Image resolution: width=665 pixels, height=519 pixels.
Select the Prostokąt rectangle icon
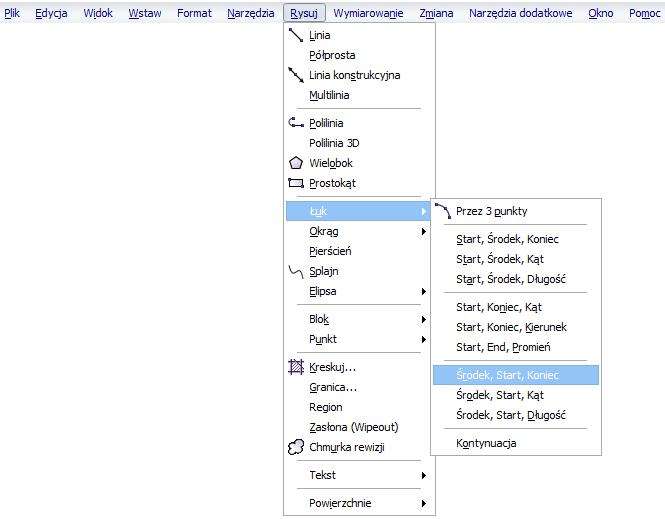click(296, 183)
